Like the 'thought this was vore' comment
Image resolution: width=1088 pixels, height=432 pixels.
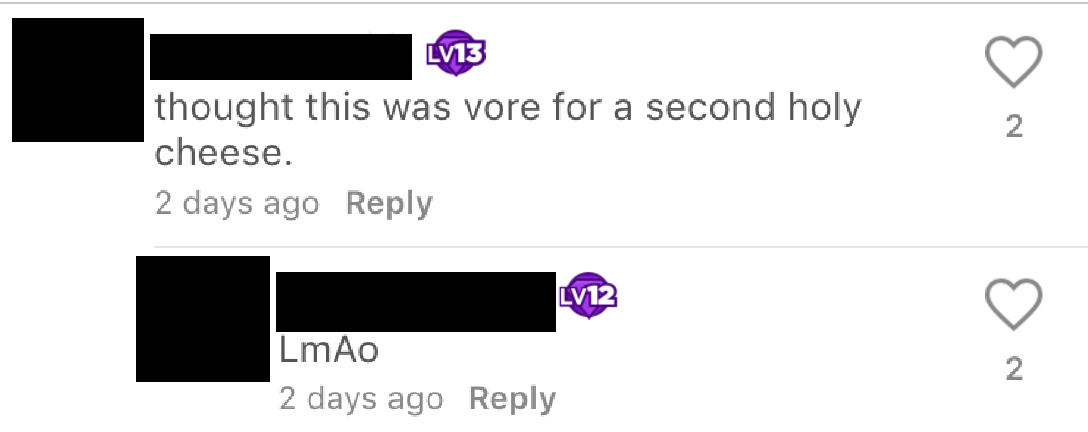point(1014,62)
